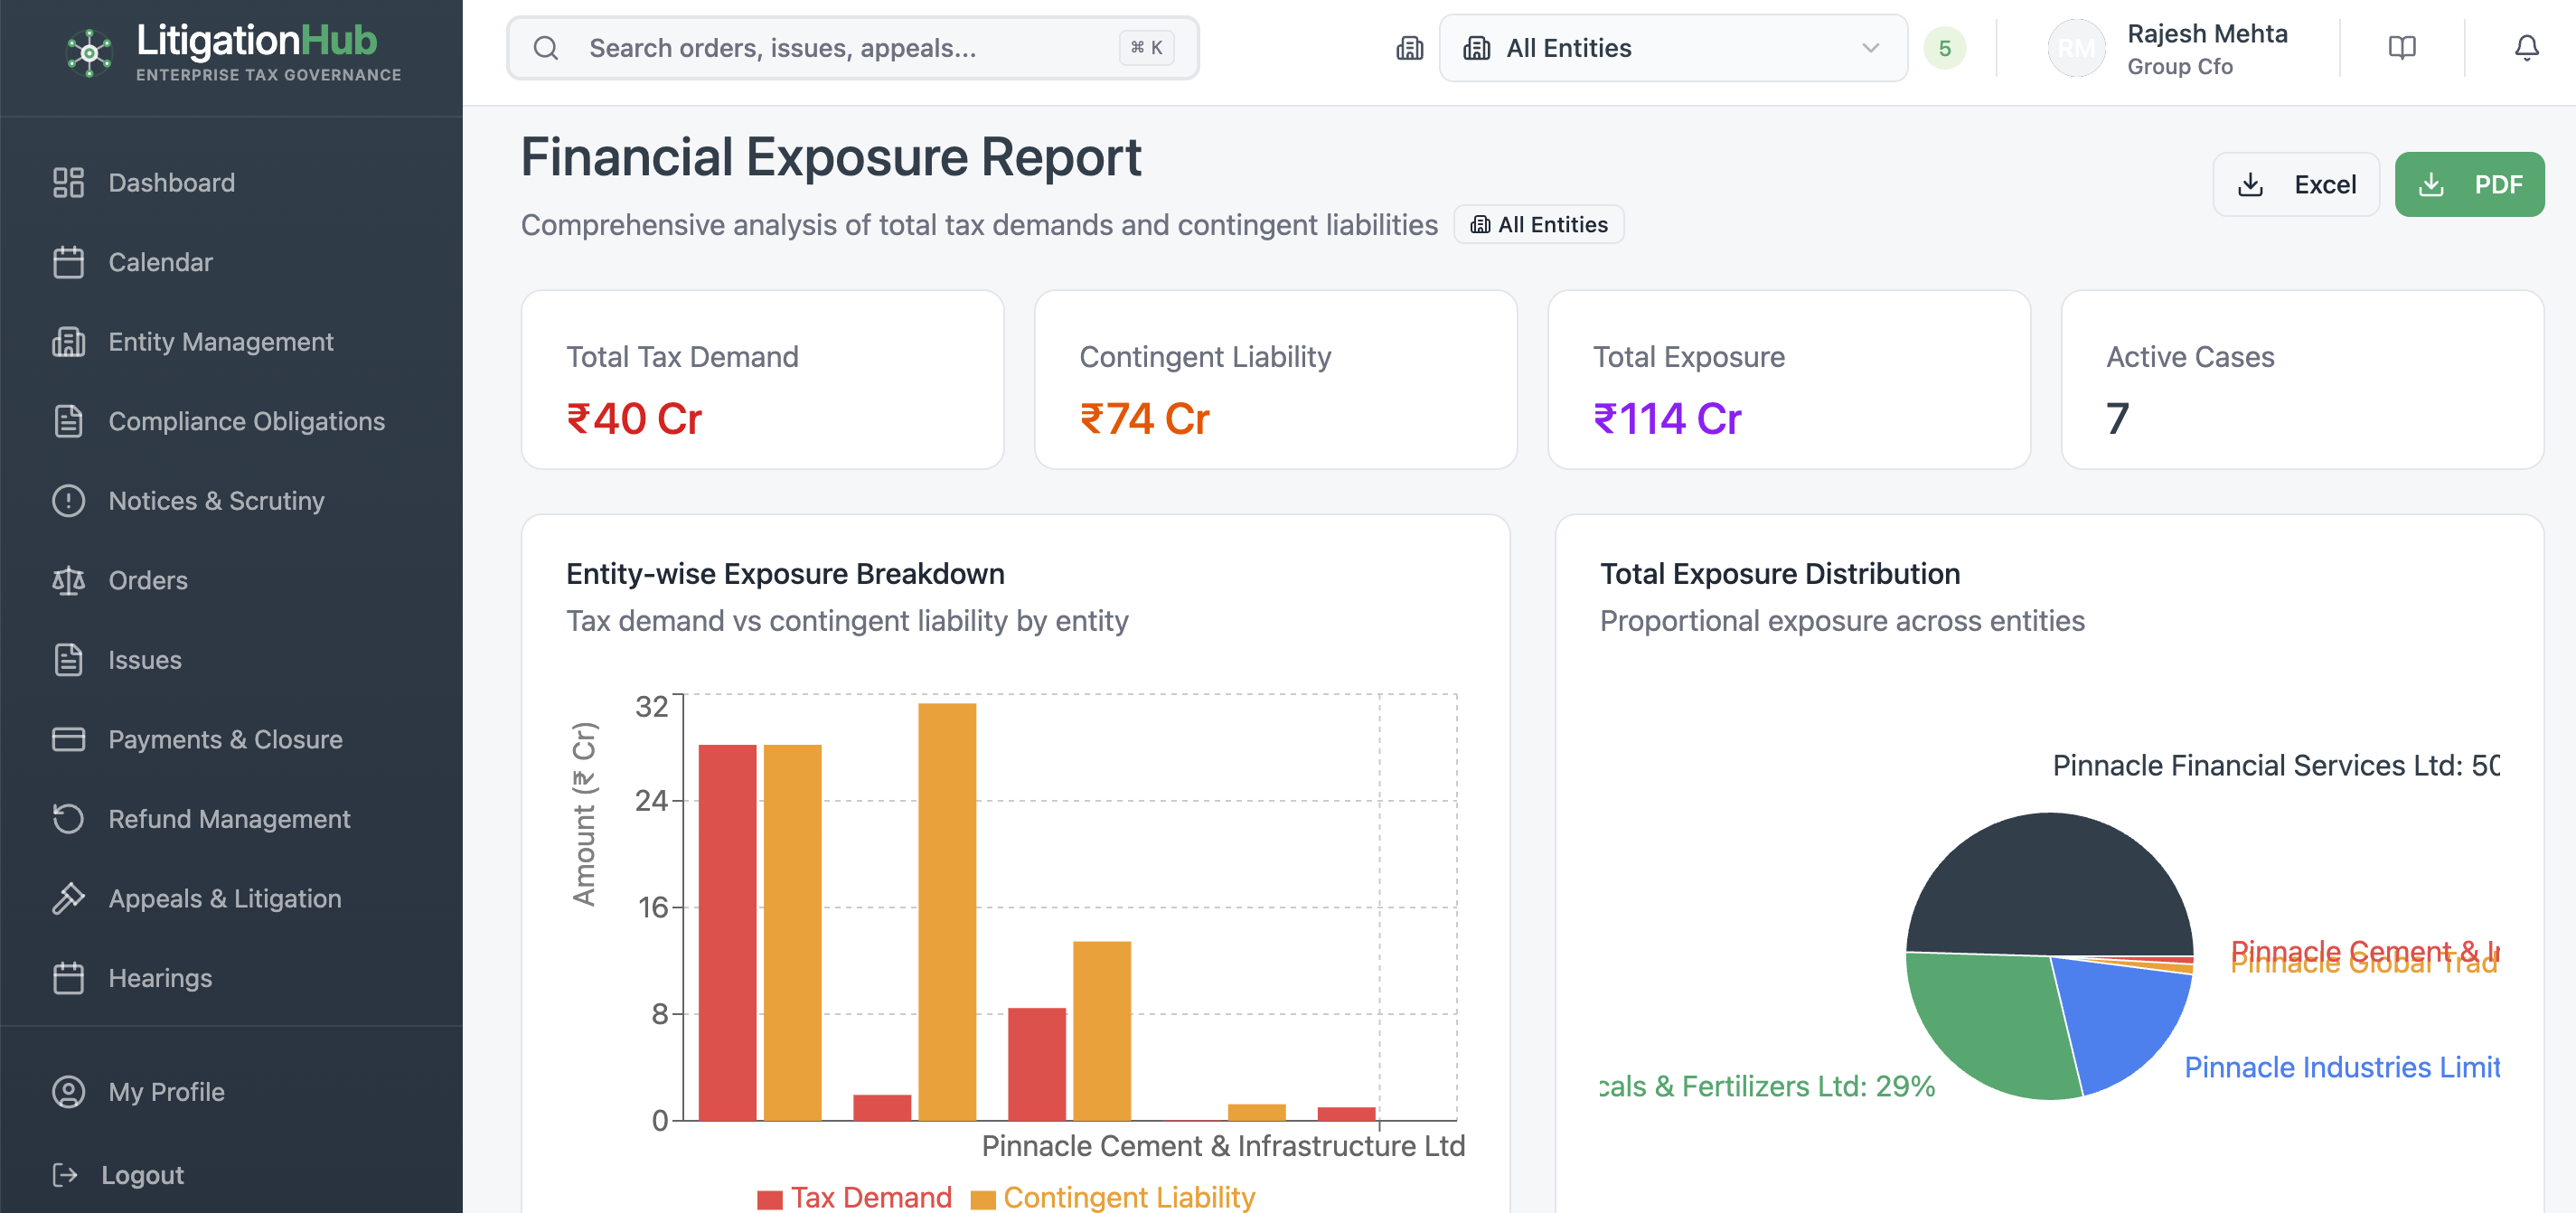Viewport: 2576px width, 1213px height.
Task: Go to Refund Management menu label
Action: (x=230, y=819)
